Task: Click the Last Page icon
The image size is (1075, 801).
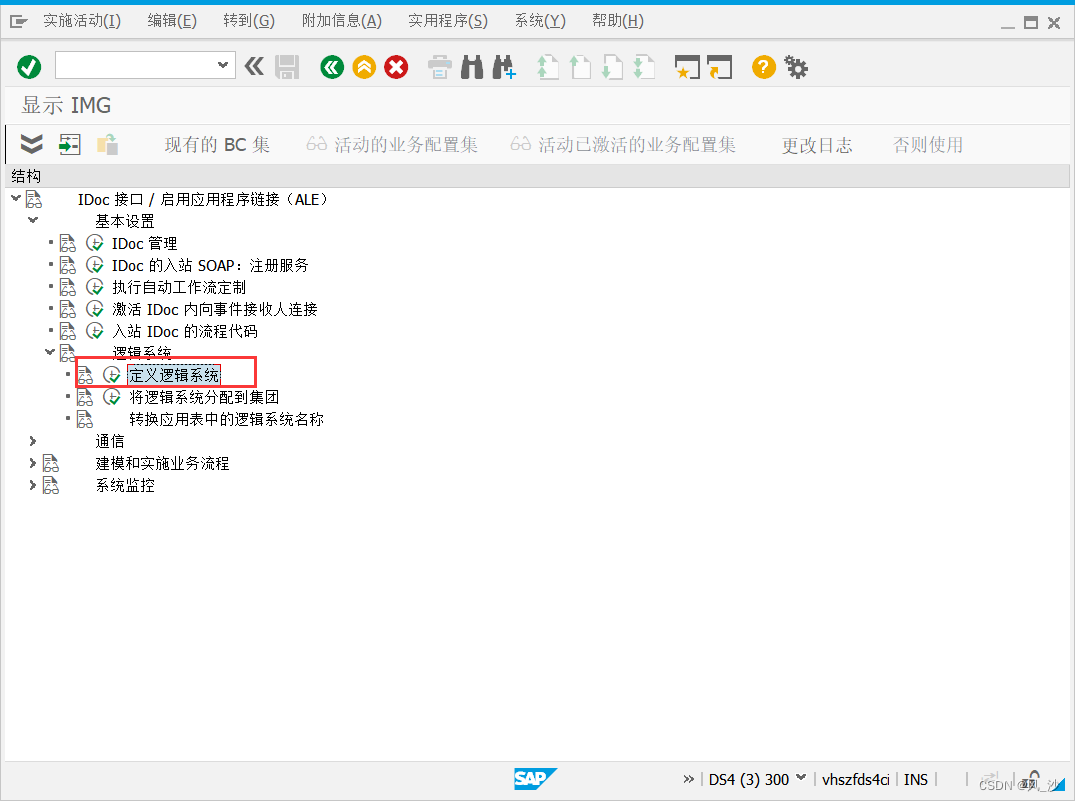Action: (644, 67)
